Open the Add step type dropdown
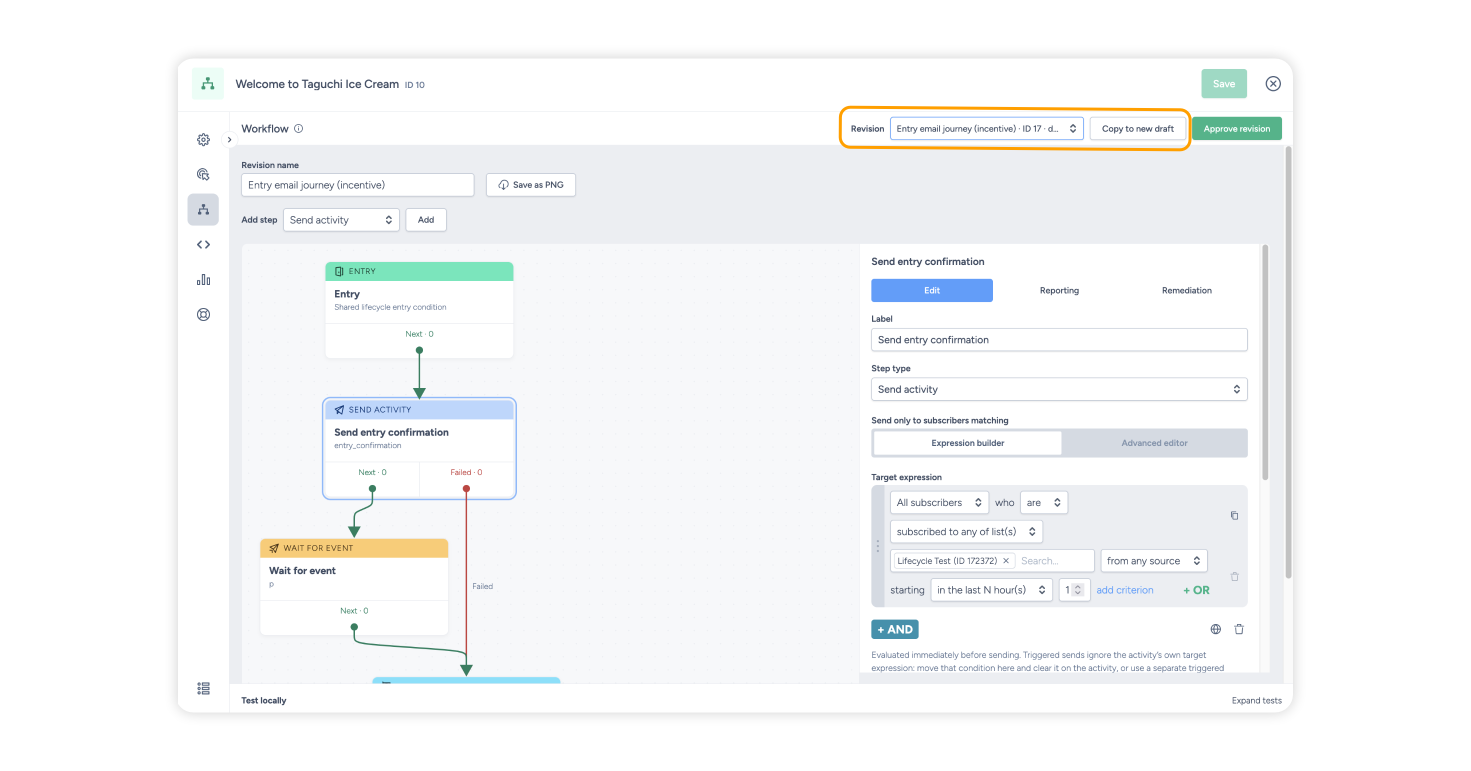 click(x=341, y=220)
